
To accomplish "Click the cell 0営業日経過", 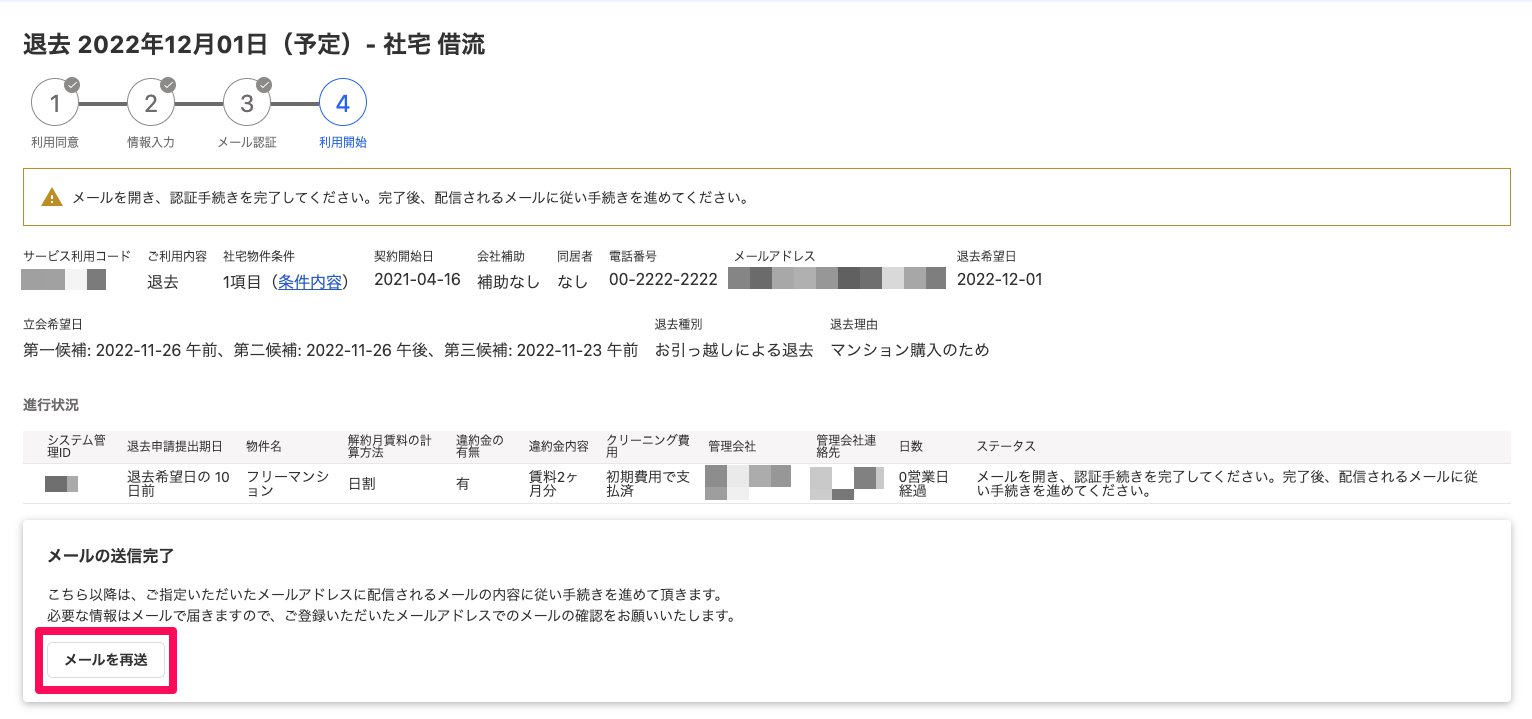I will pos(924,484).
